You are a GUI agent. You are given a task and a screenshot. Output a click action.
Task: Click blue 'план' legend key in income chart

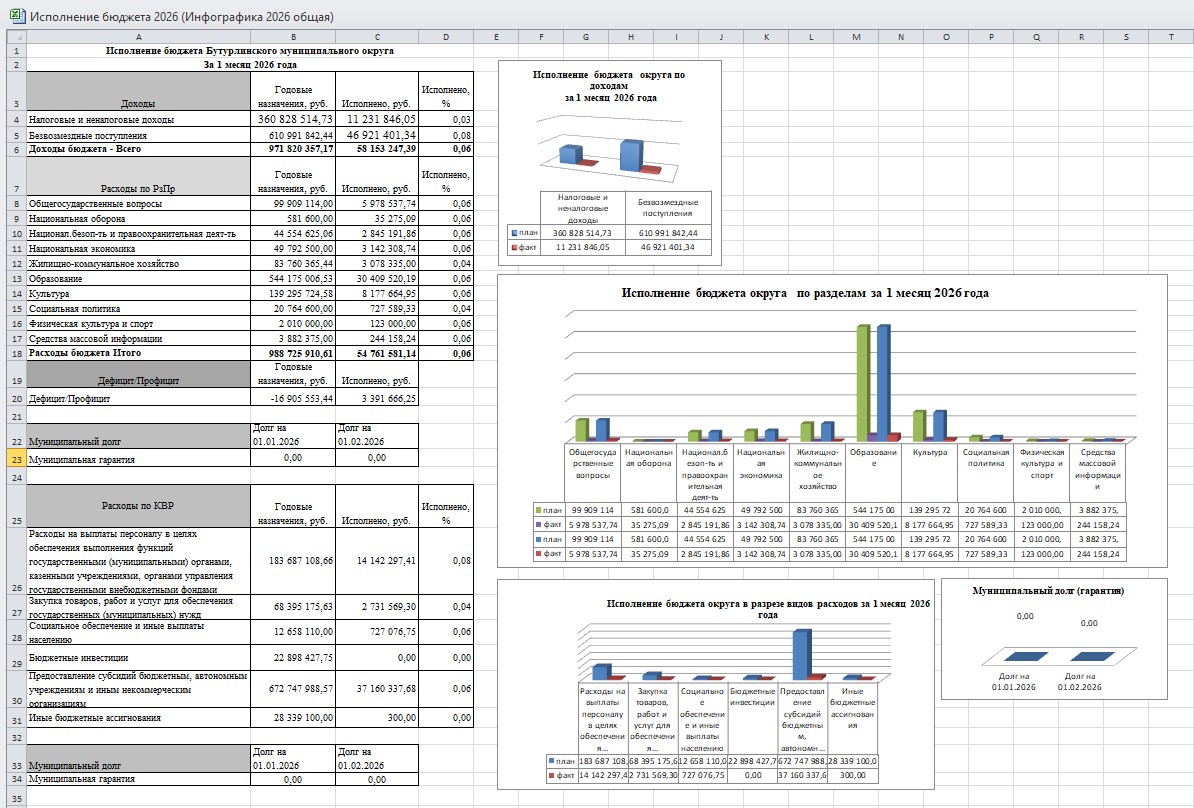click(515, 233)
